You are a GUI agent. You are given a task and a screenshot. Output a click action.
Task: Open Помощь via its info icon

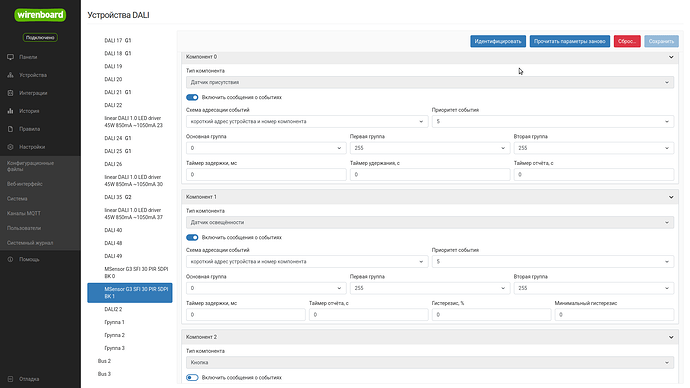pyautogui.click(x=11, y=260)
